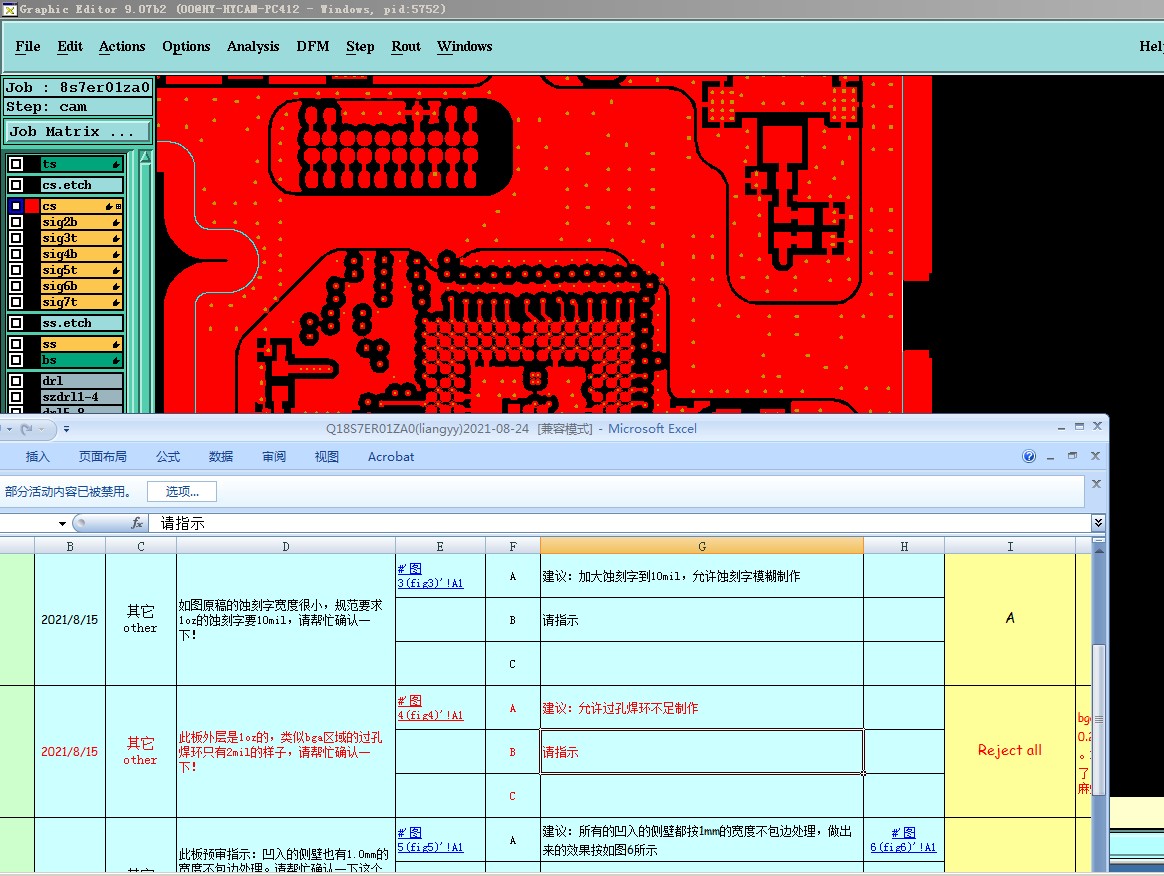Click the Job Matrix button
Image resolution: width=1164 pixels, height=876 pixels.
[x=78, y=131]
